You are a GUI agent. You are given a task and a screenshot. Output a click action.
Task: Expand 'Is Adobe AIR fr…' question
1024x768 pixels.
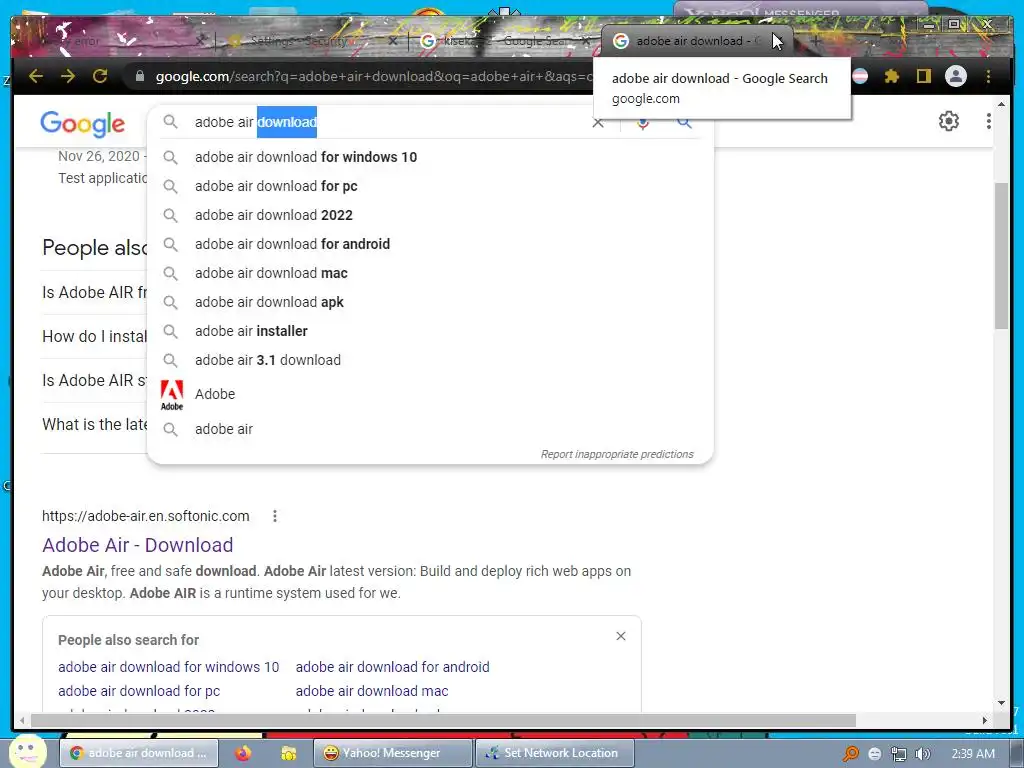(95, 293)
